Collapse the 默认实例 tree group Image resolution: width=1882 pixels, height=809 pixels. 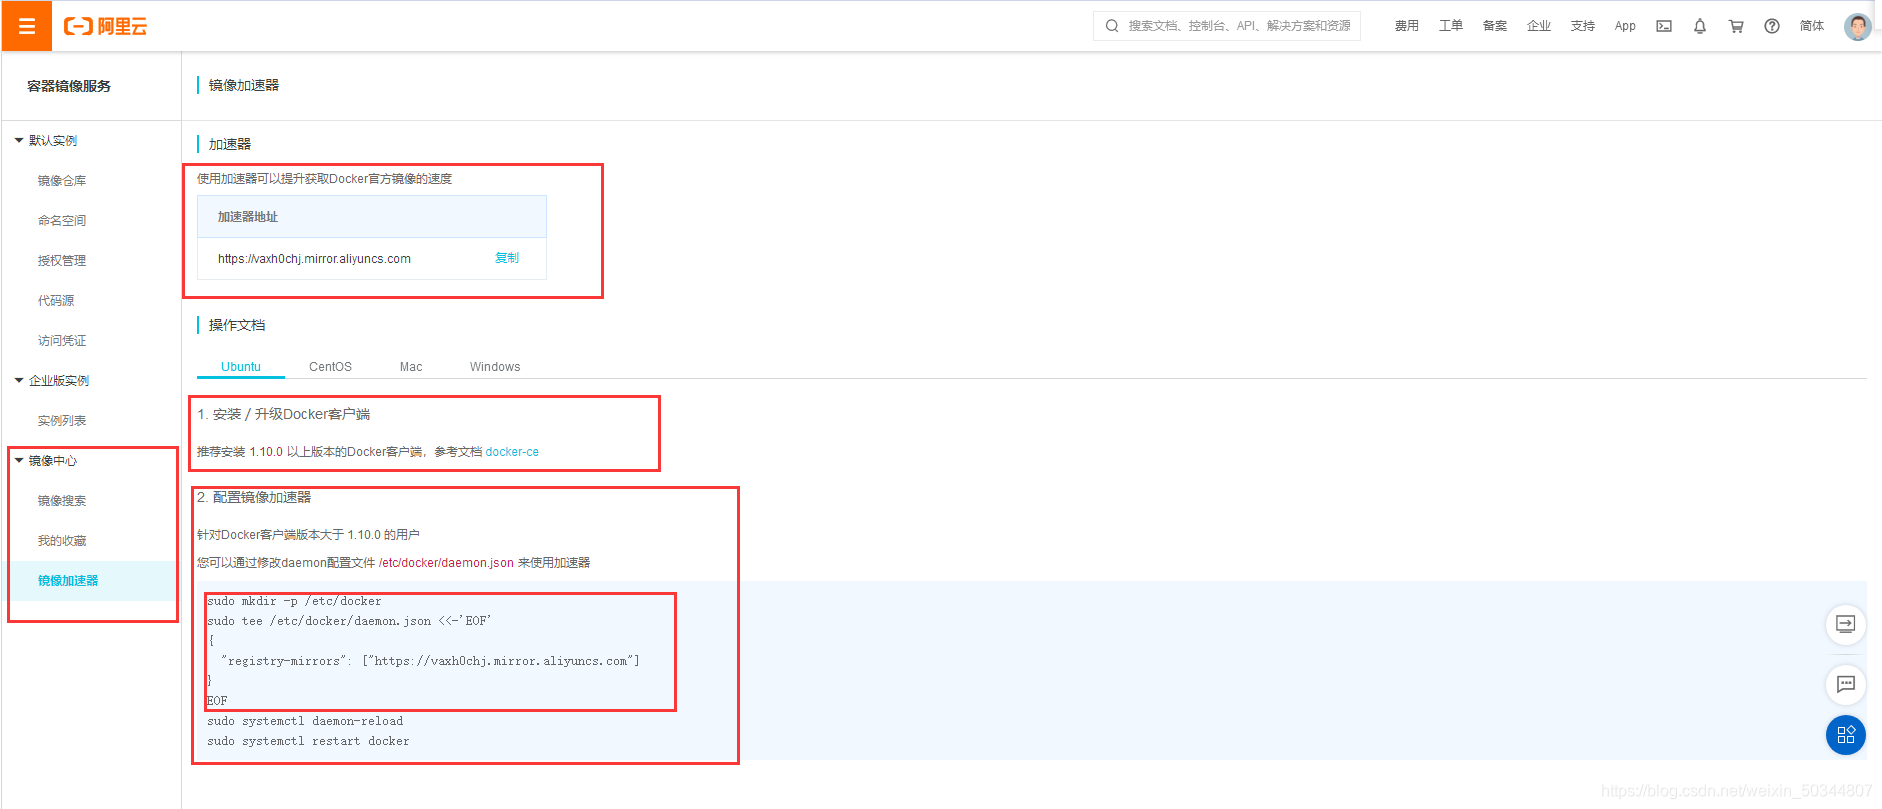pyautogui.click(x=19, y=140)
